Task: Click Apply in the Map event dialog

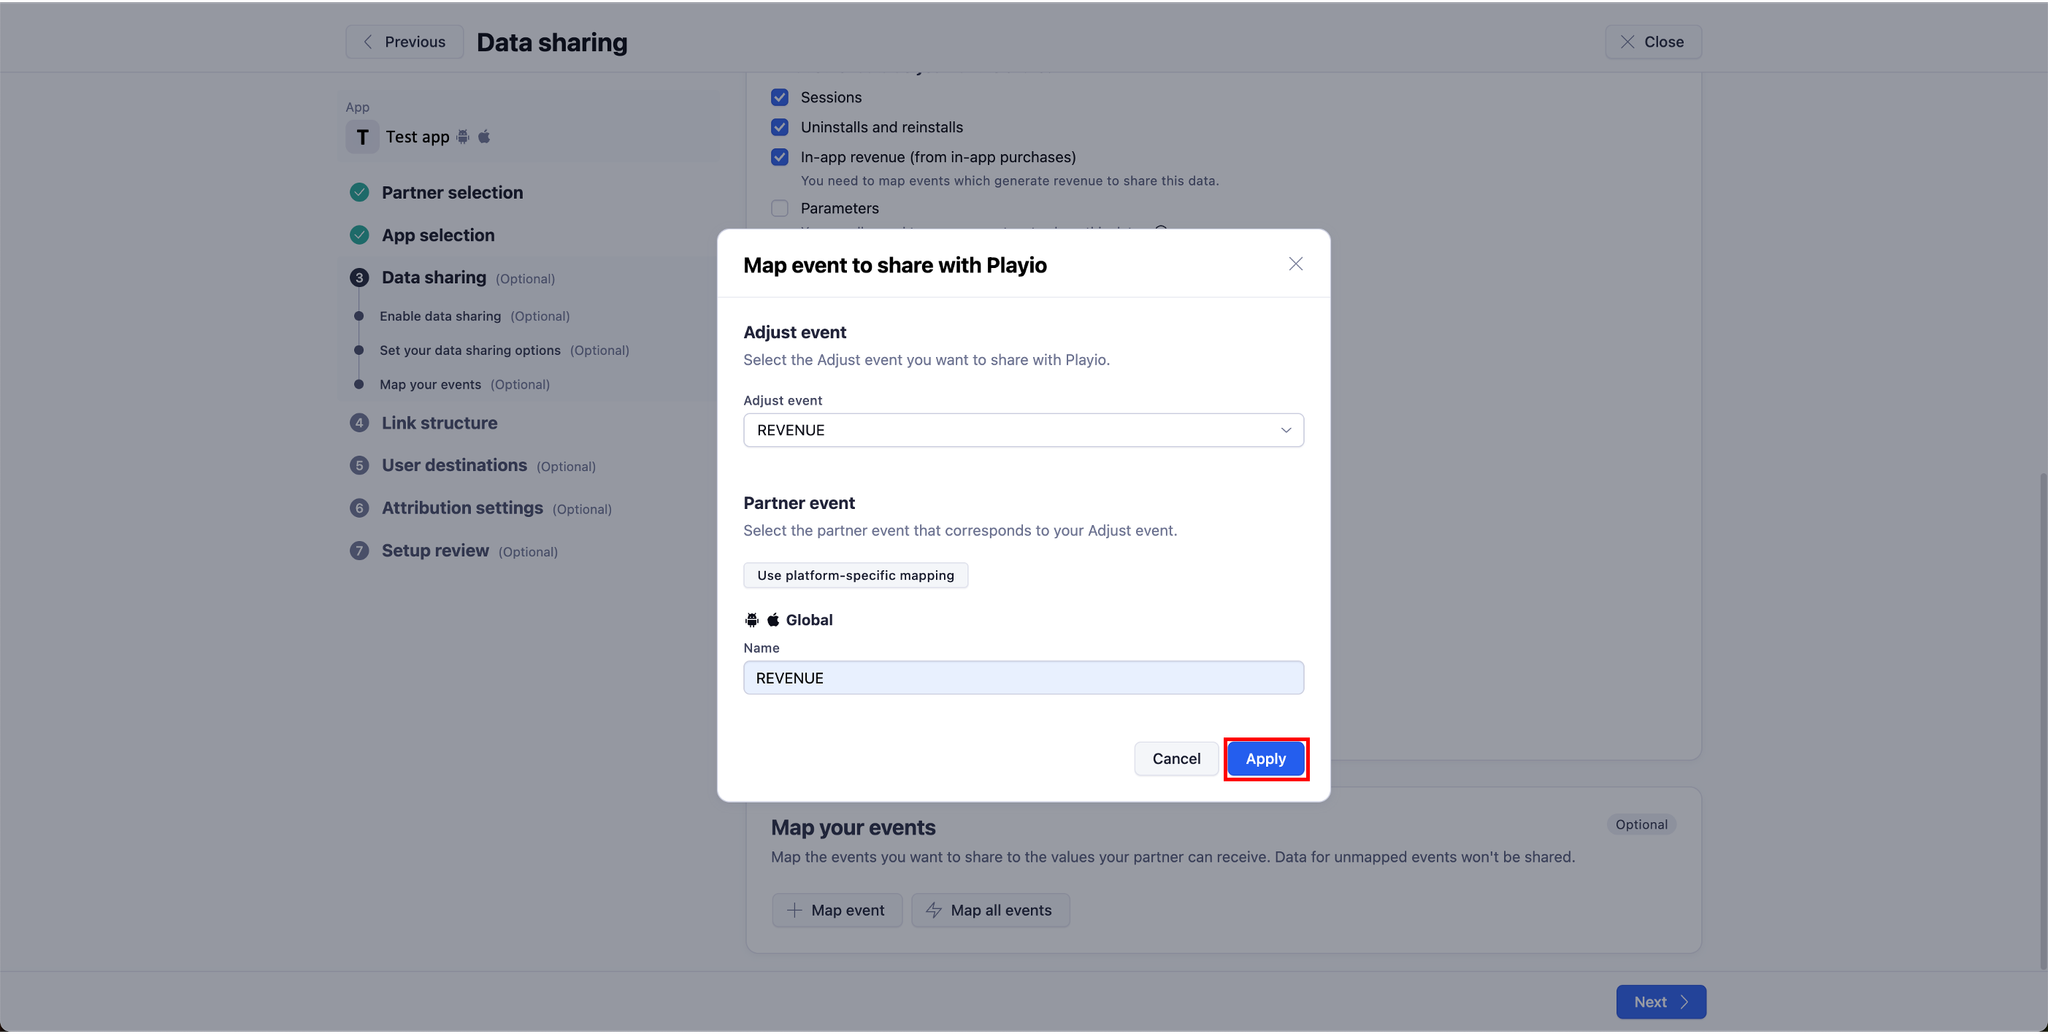Action: click(x=1265, y=759)
